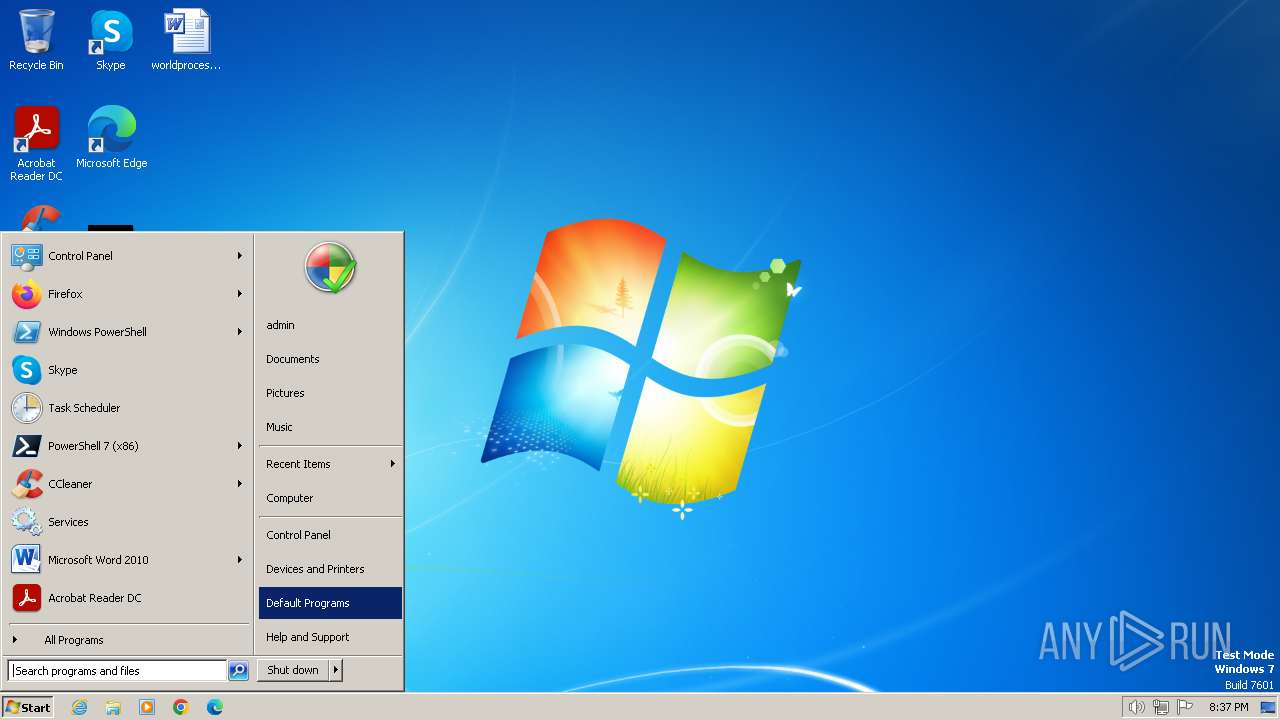Click the Show desktop button
This screenshot has height=720, width=1280.
pyautogui.click(x=1268, y=707)
